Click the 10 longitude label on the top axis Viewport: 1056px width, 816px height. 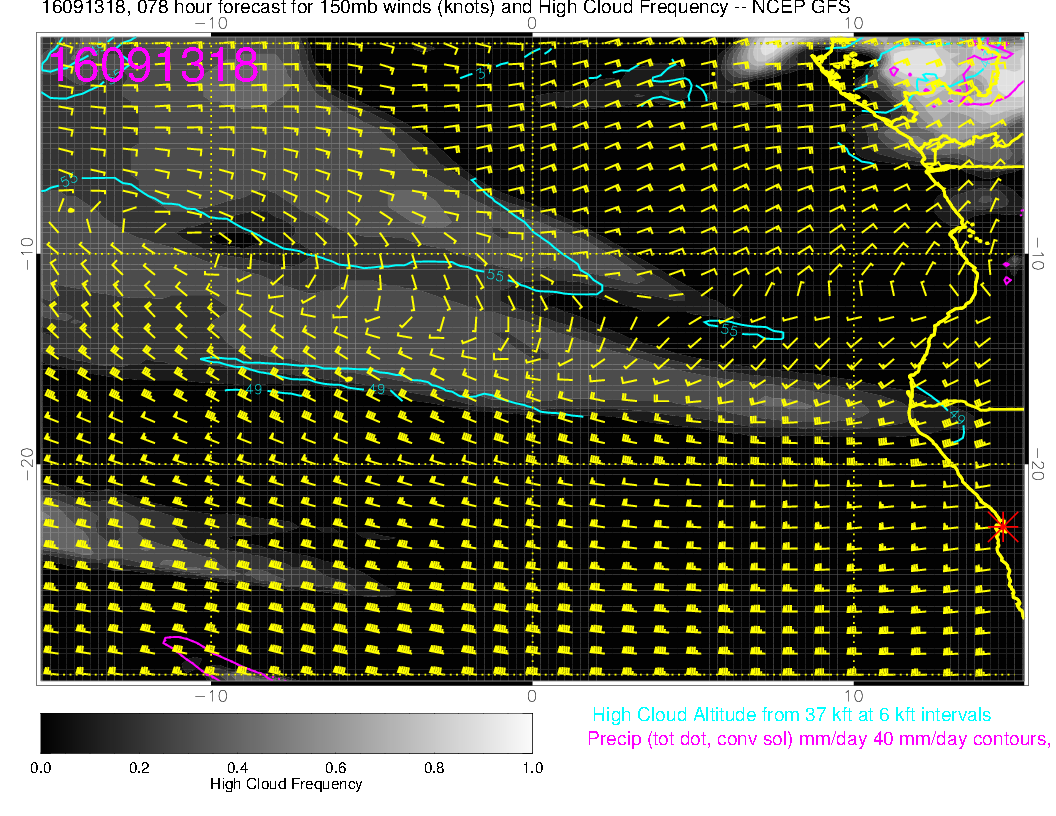tap(853, 22)
